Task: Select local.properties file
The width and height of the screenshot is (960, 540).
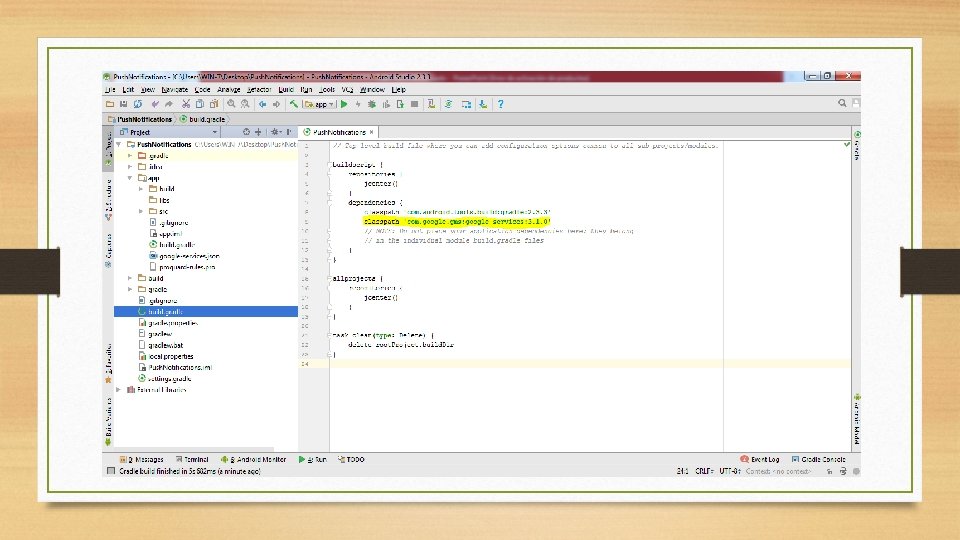Action: pyautogui.click(x=171, y=356)
